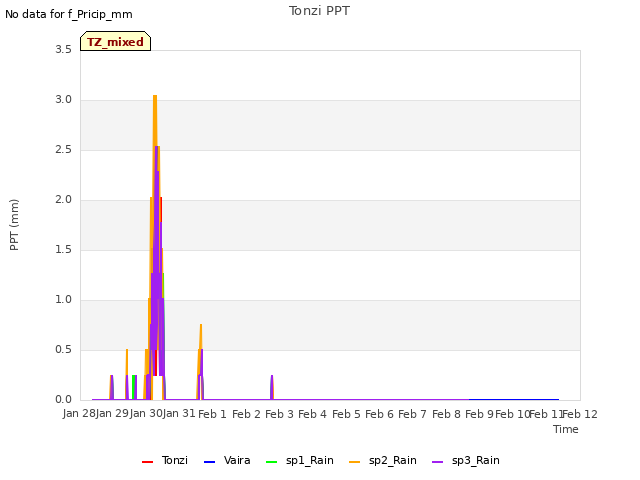Click the Jan 28 x-axis tick label
This screenshot has height=480, width=640.
click(79, 414)
